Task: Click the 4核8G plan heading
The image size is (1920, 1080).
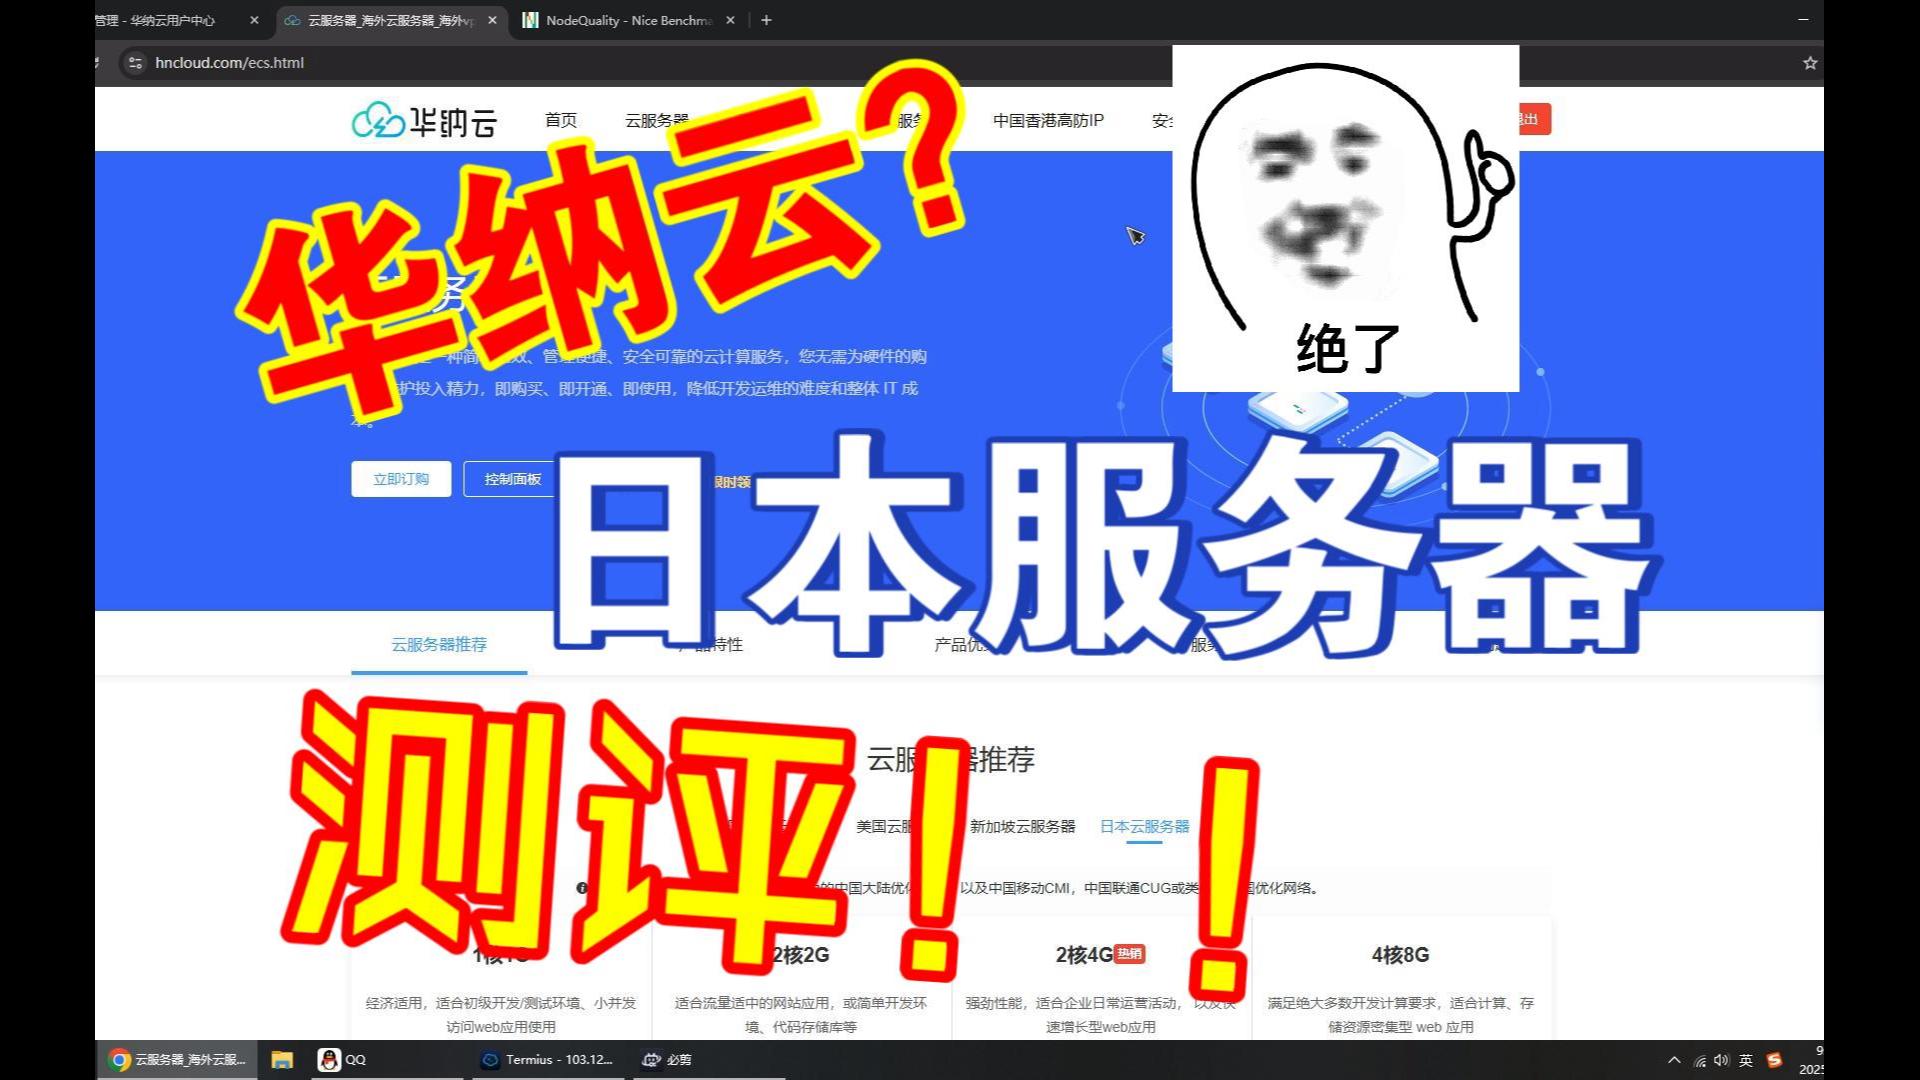Action: pyautogui.click(x=1400, y=955)
